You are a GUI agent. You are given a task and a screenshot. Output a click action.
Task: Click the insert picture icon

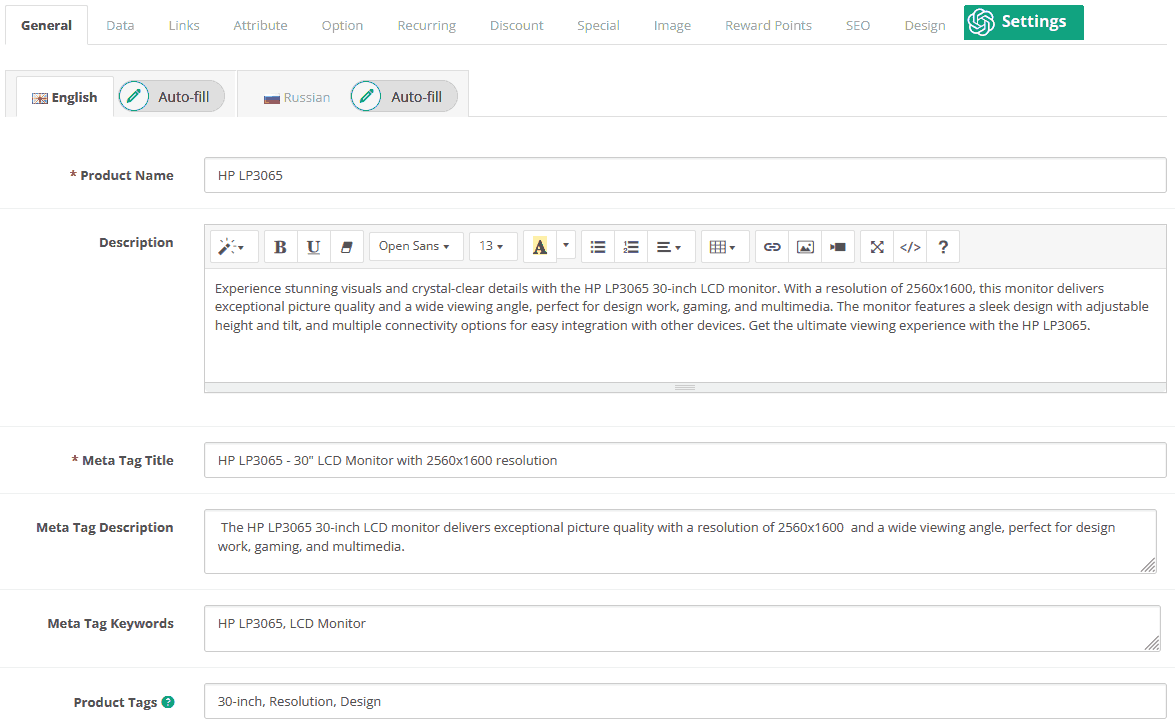[805, 247]
